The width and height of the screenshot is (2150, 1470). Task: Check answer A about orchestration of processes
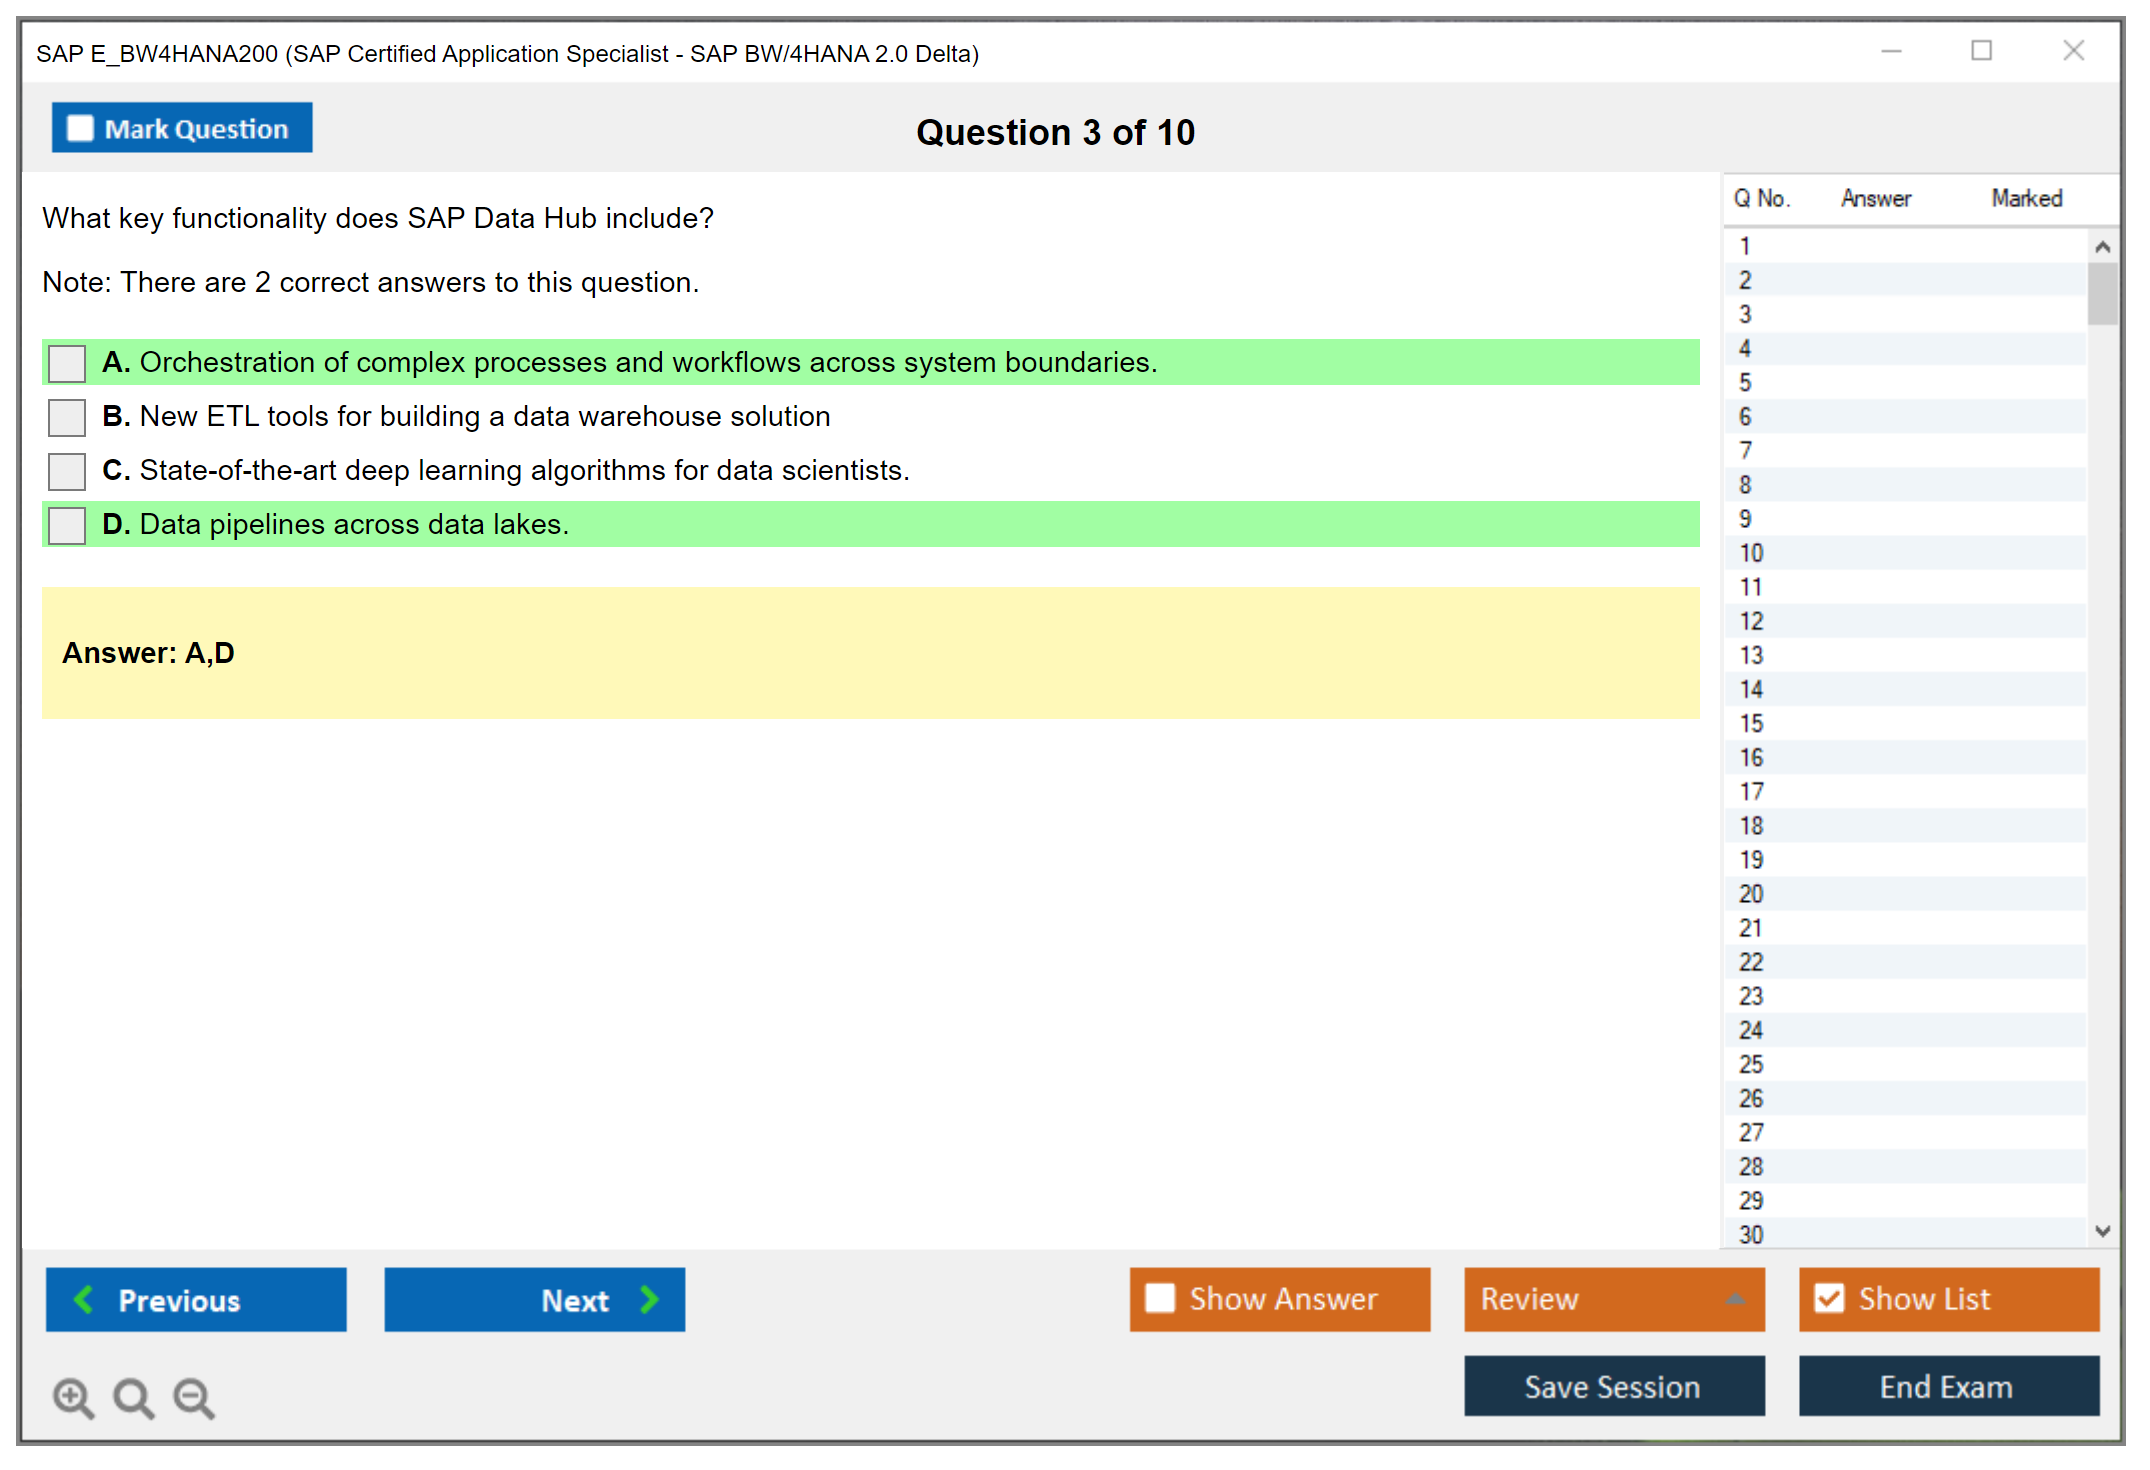click(67, 363)
